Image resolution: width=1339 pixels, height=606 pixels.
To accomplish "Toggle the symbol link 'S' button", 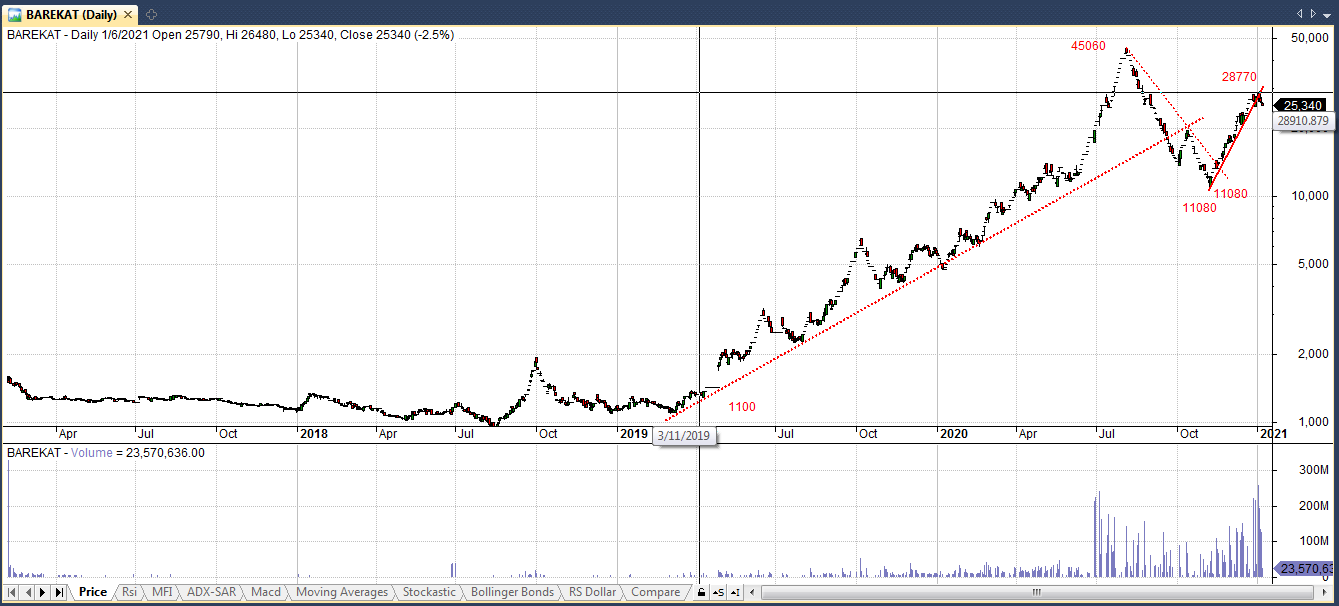I will click(x=718, y=592).
